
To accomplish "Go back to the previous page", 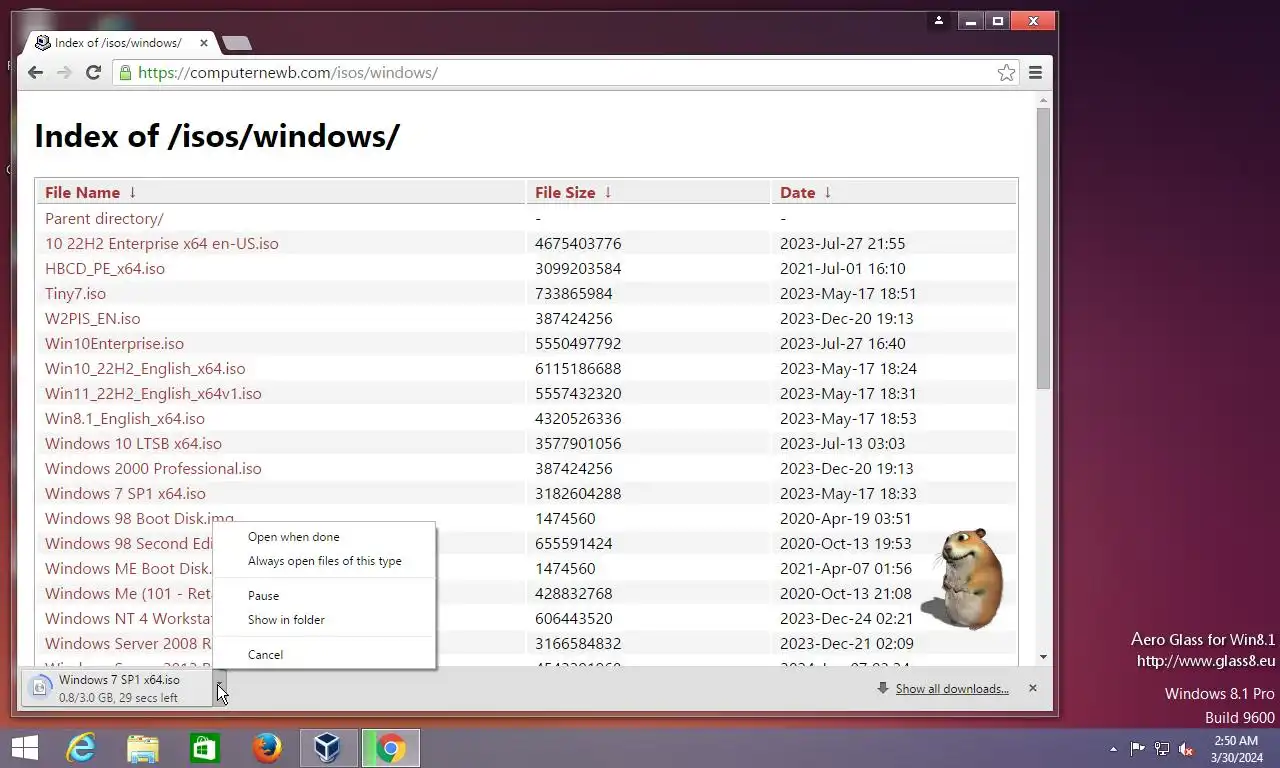I will pyautogui.click(x=35, y=72).
